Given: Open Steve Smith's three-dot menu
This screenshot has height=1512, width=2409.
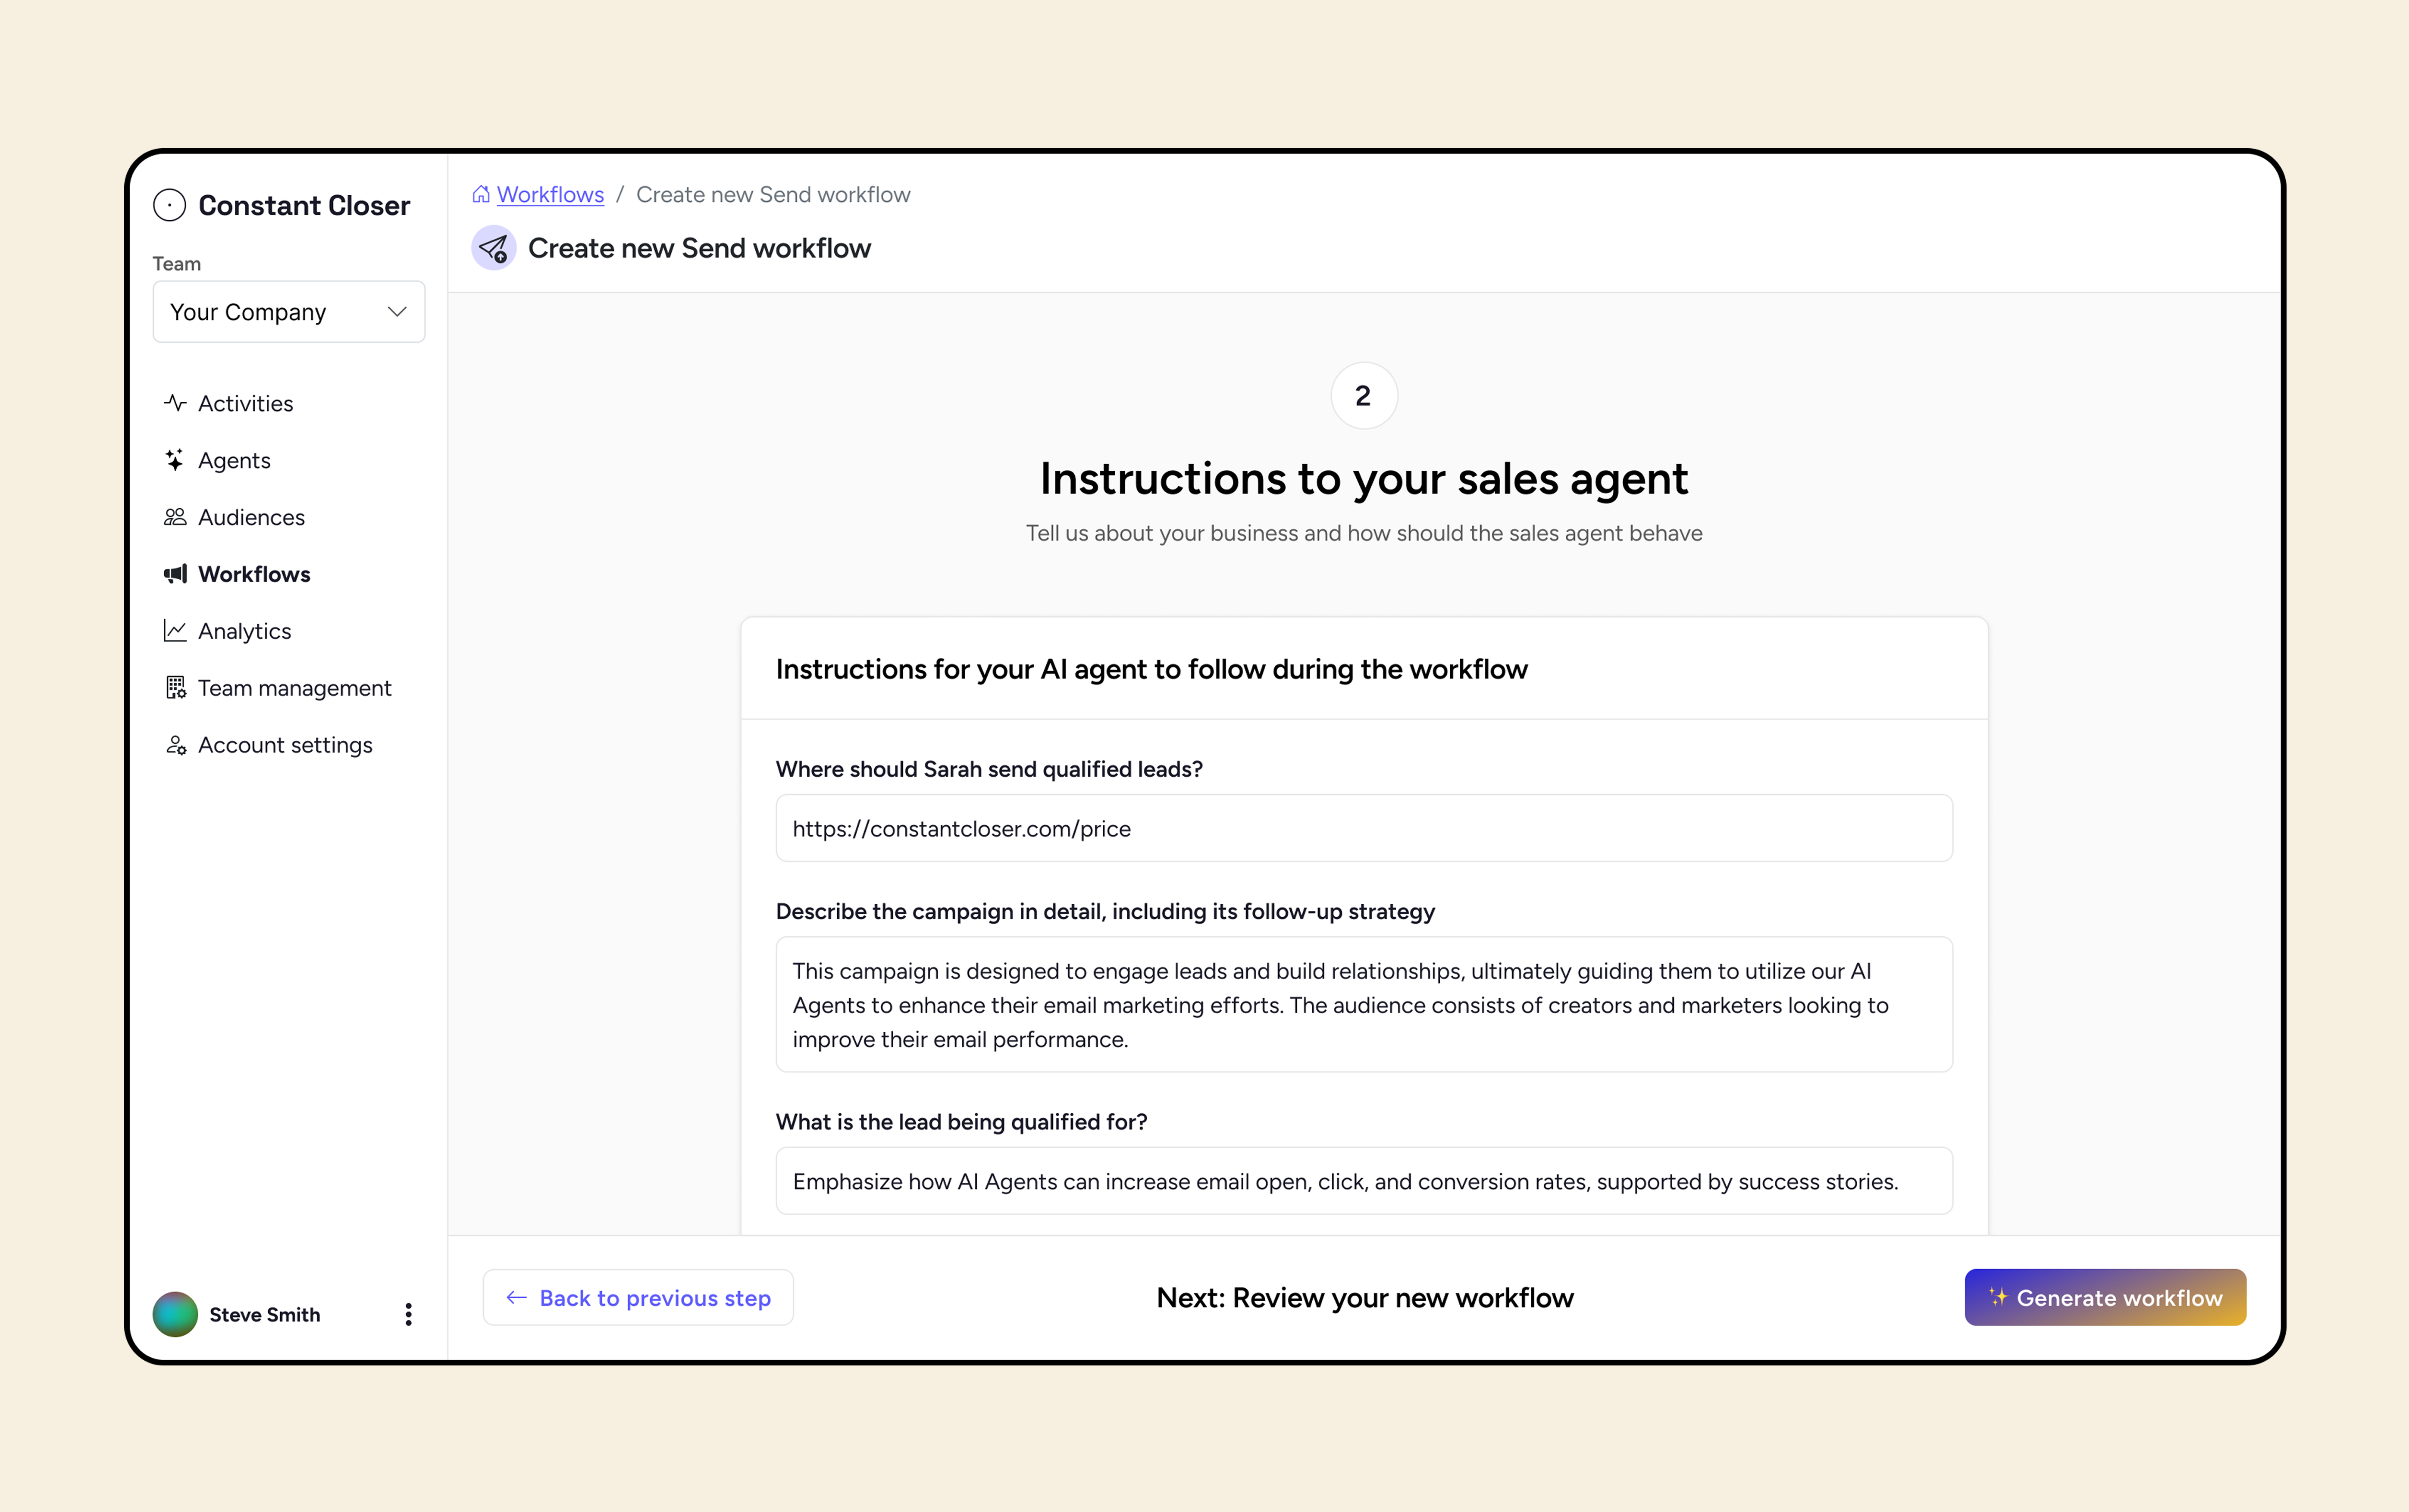Looking at the screenshot, I should coord(408,1314).
